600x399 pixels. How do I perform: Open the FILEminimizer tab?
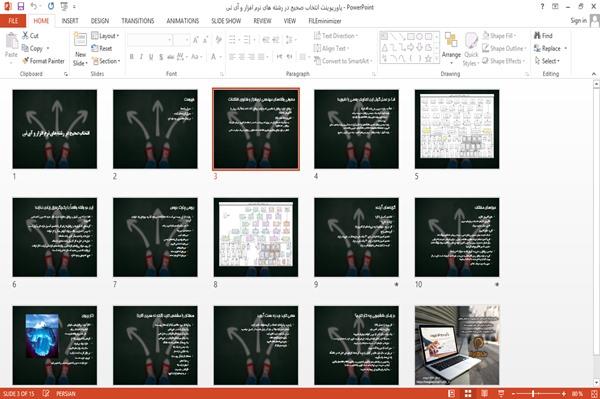pyautogui.click(x=324, y=21)
